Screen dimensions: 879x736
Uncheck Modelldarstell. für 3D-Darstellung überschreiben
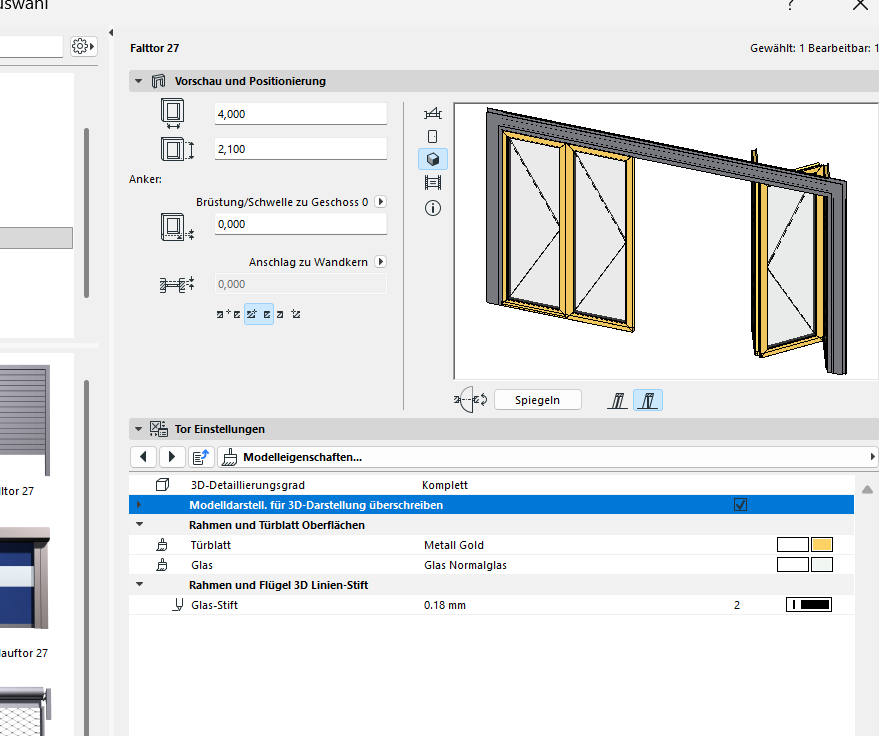pyautogui.click(x=741, y=505)
